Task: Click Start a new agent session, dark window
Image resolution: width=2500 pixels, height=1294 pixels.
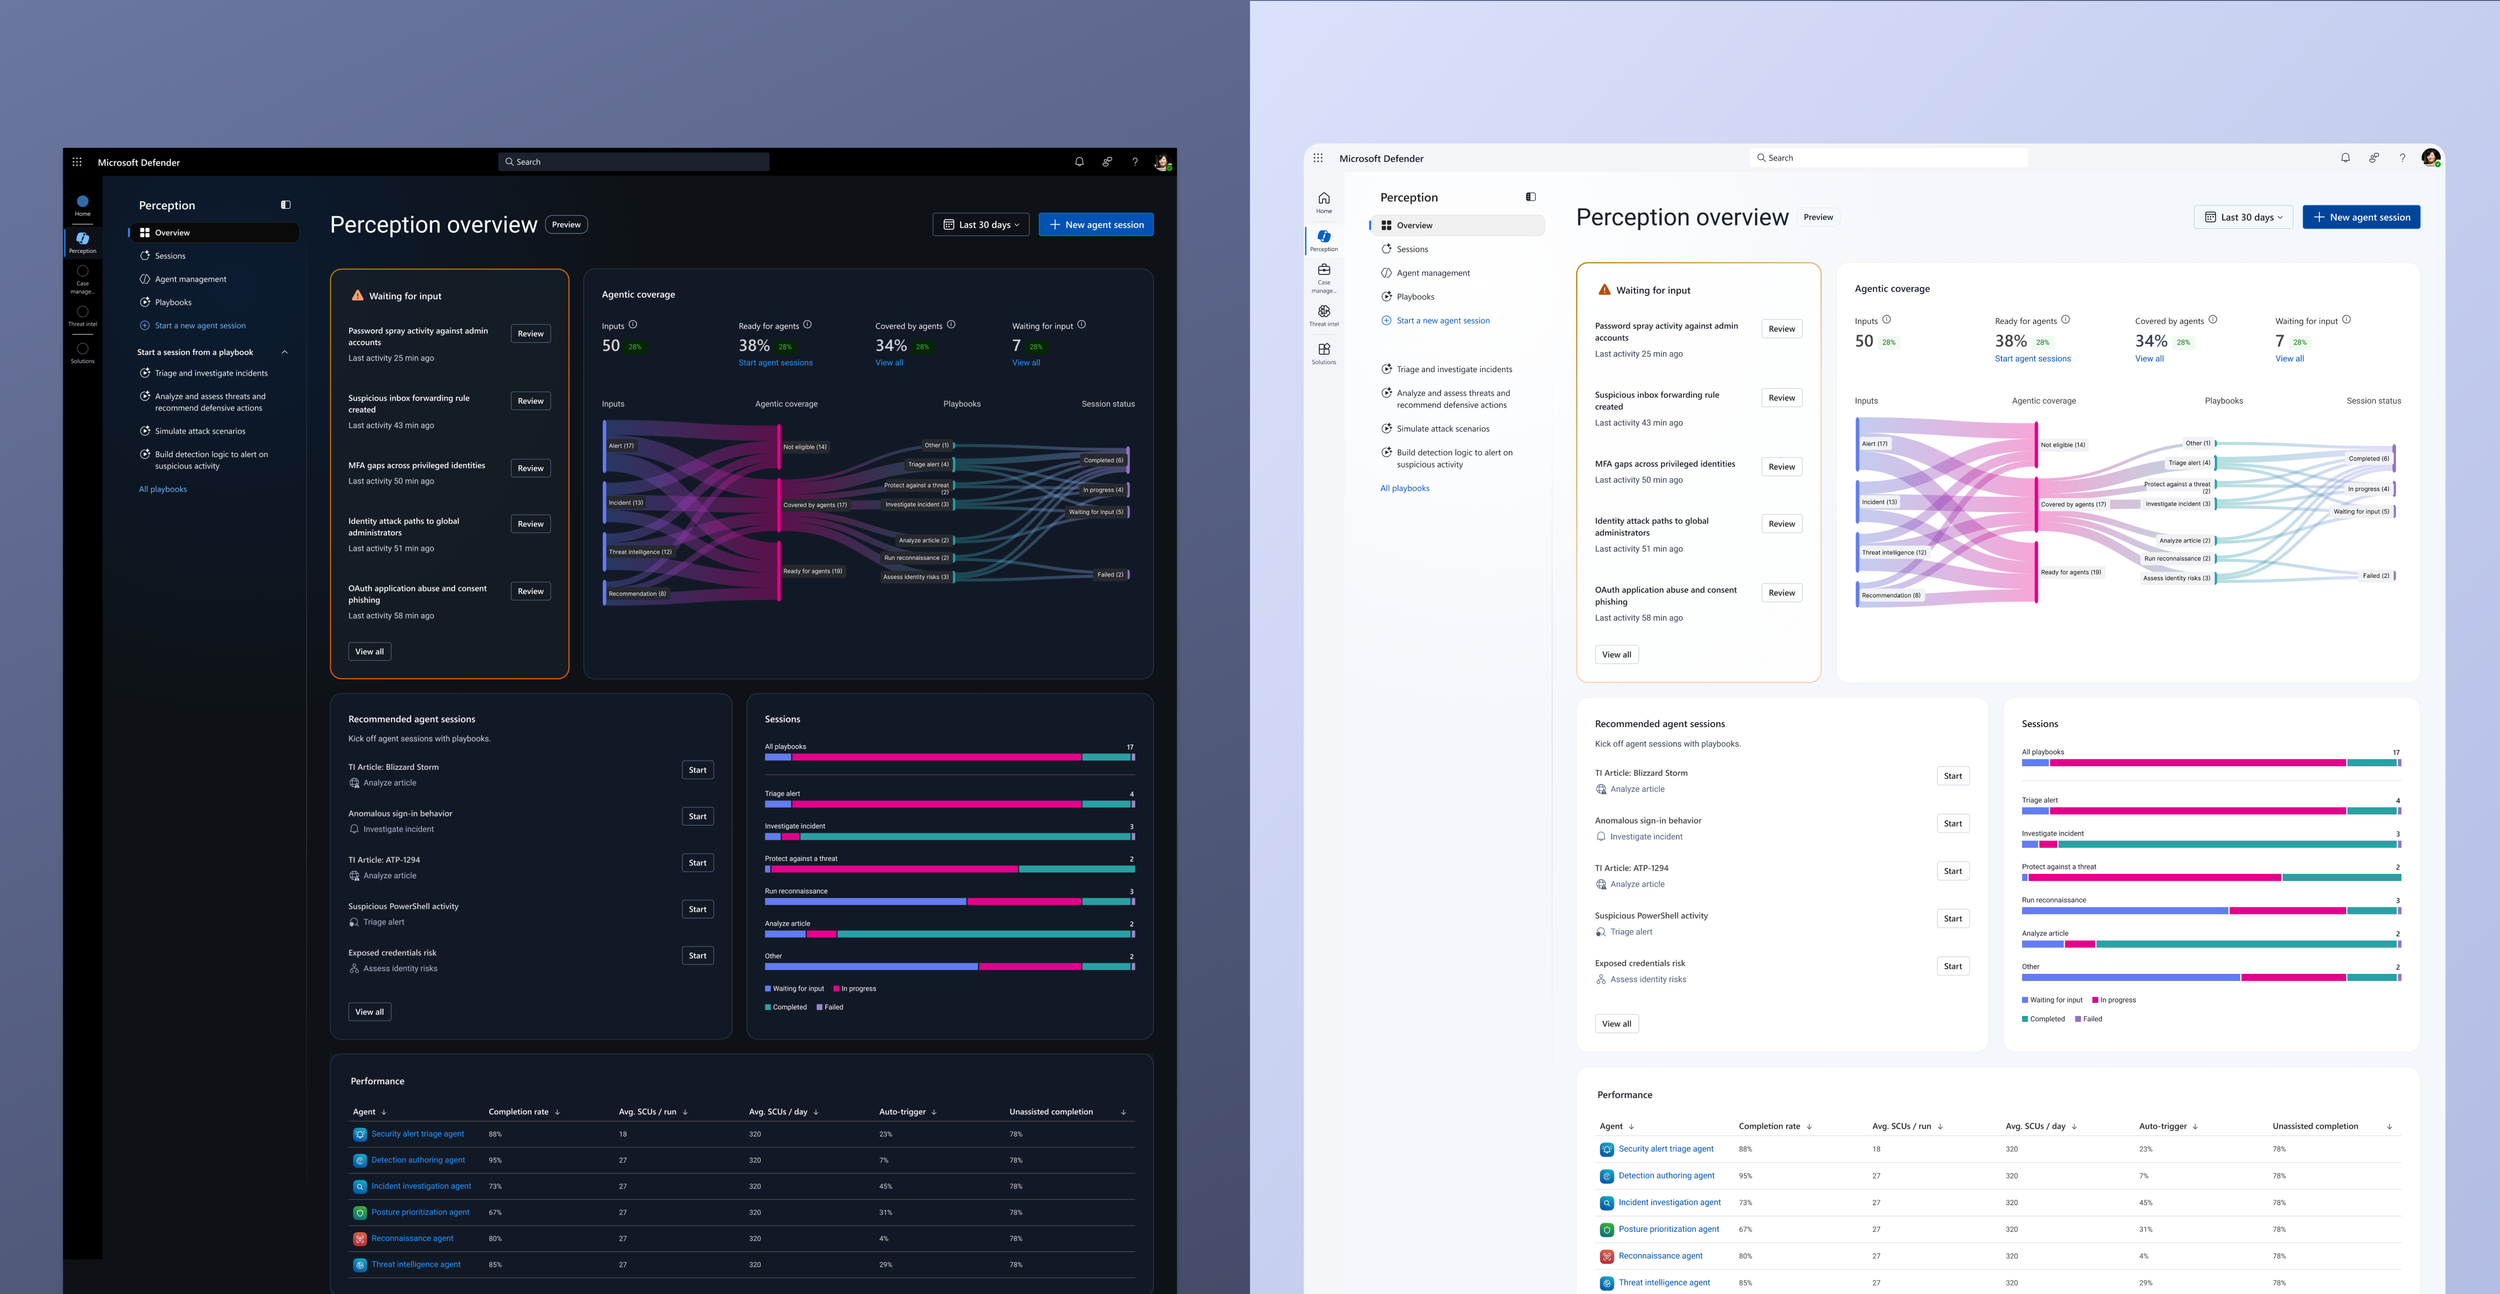Action: click(192, 326)
